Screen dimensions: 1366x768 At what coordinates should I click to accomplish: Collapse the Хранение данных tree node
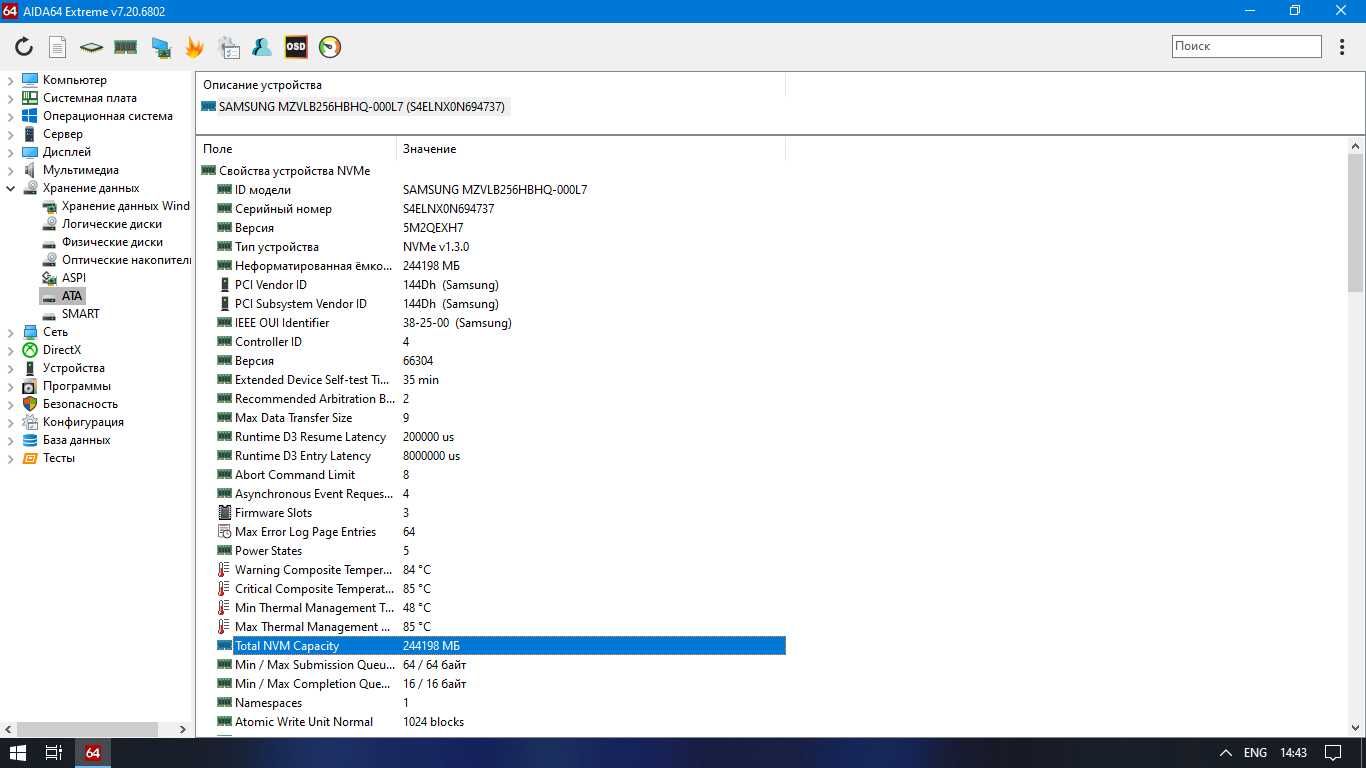coord(11,188)
